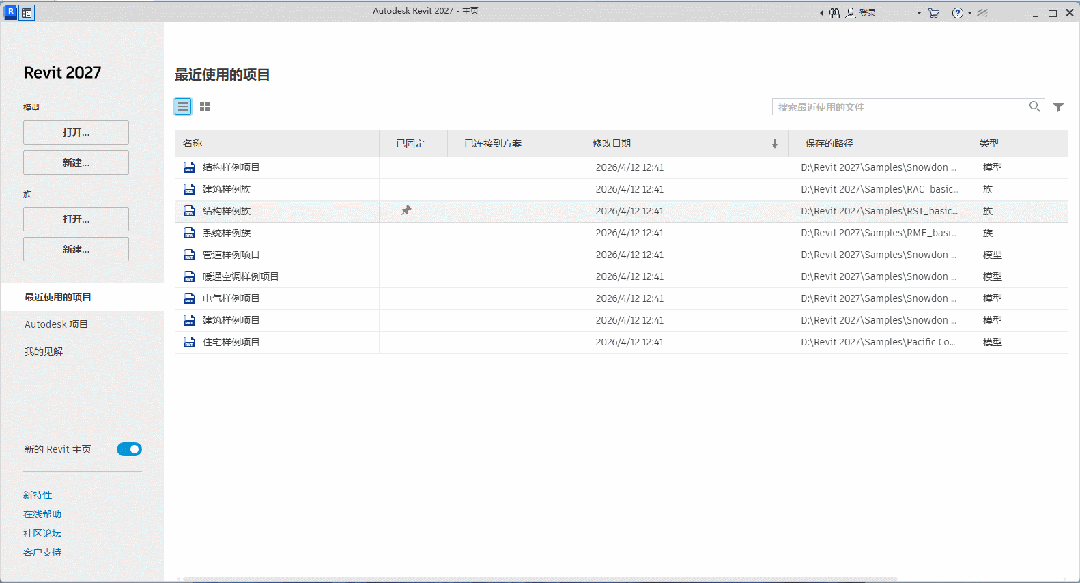Click the file icon of 暖通空调样例项目

click(x=189, y=276)
